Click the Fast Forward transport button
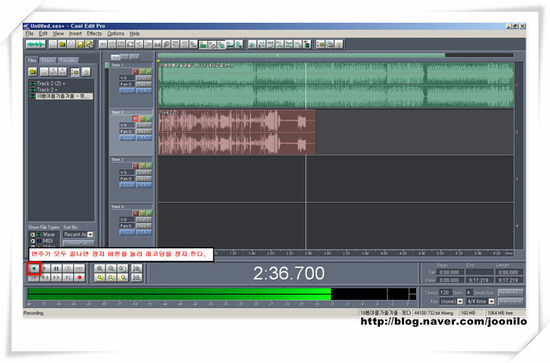The width and height of the screenshot is (550, 363). click(x=56, y=277)
